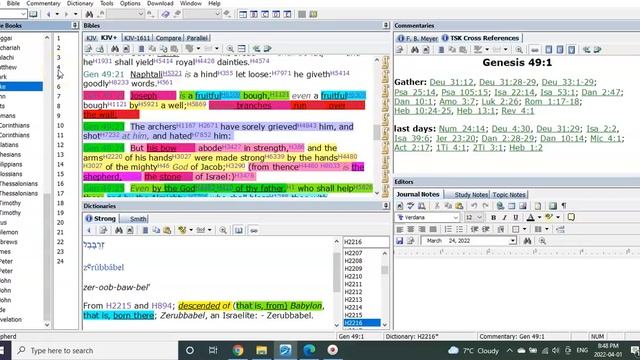Open the Num 24:14 cross reference link
The image size is (640, 360).
(x=462, y=129)
